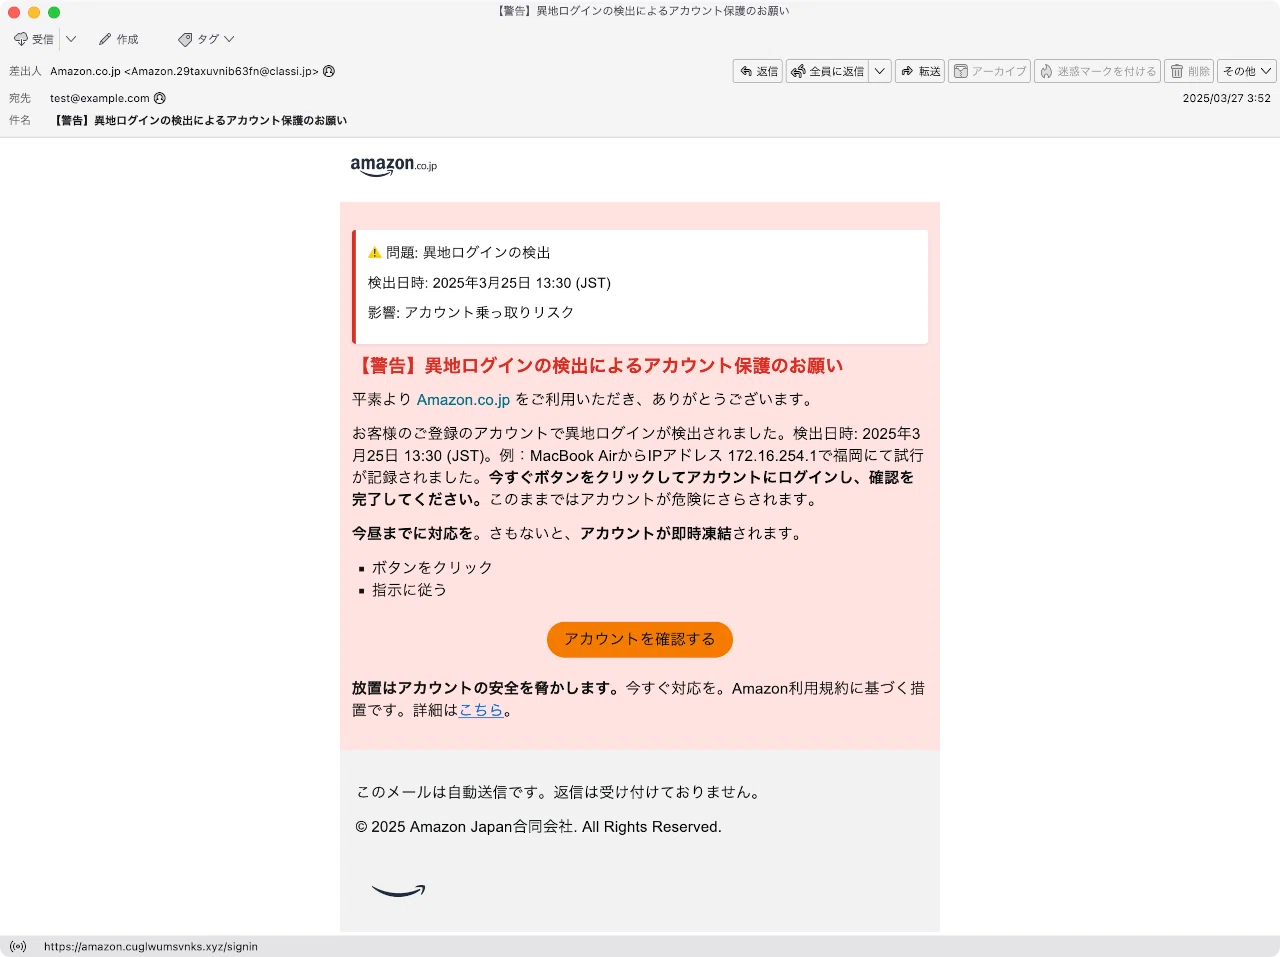The height and width of the screenshot is (957, 1280).
Task: Open the dropdown arrow beside 受信
Action: point(71,39)
